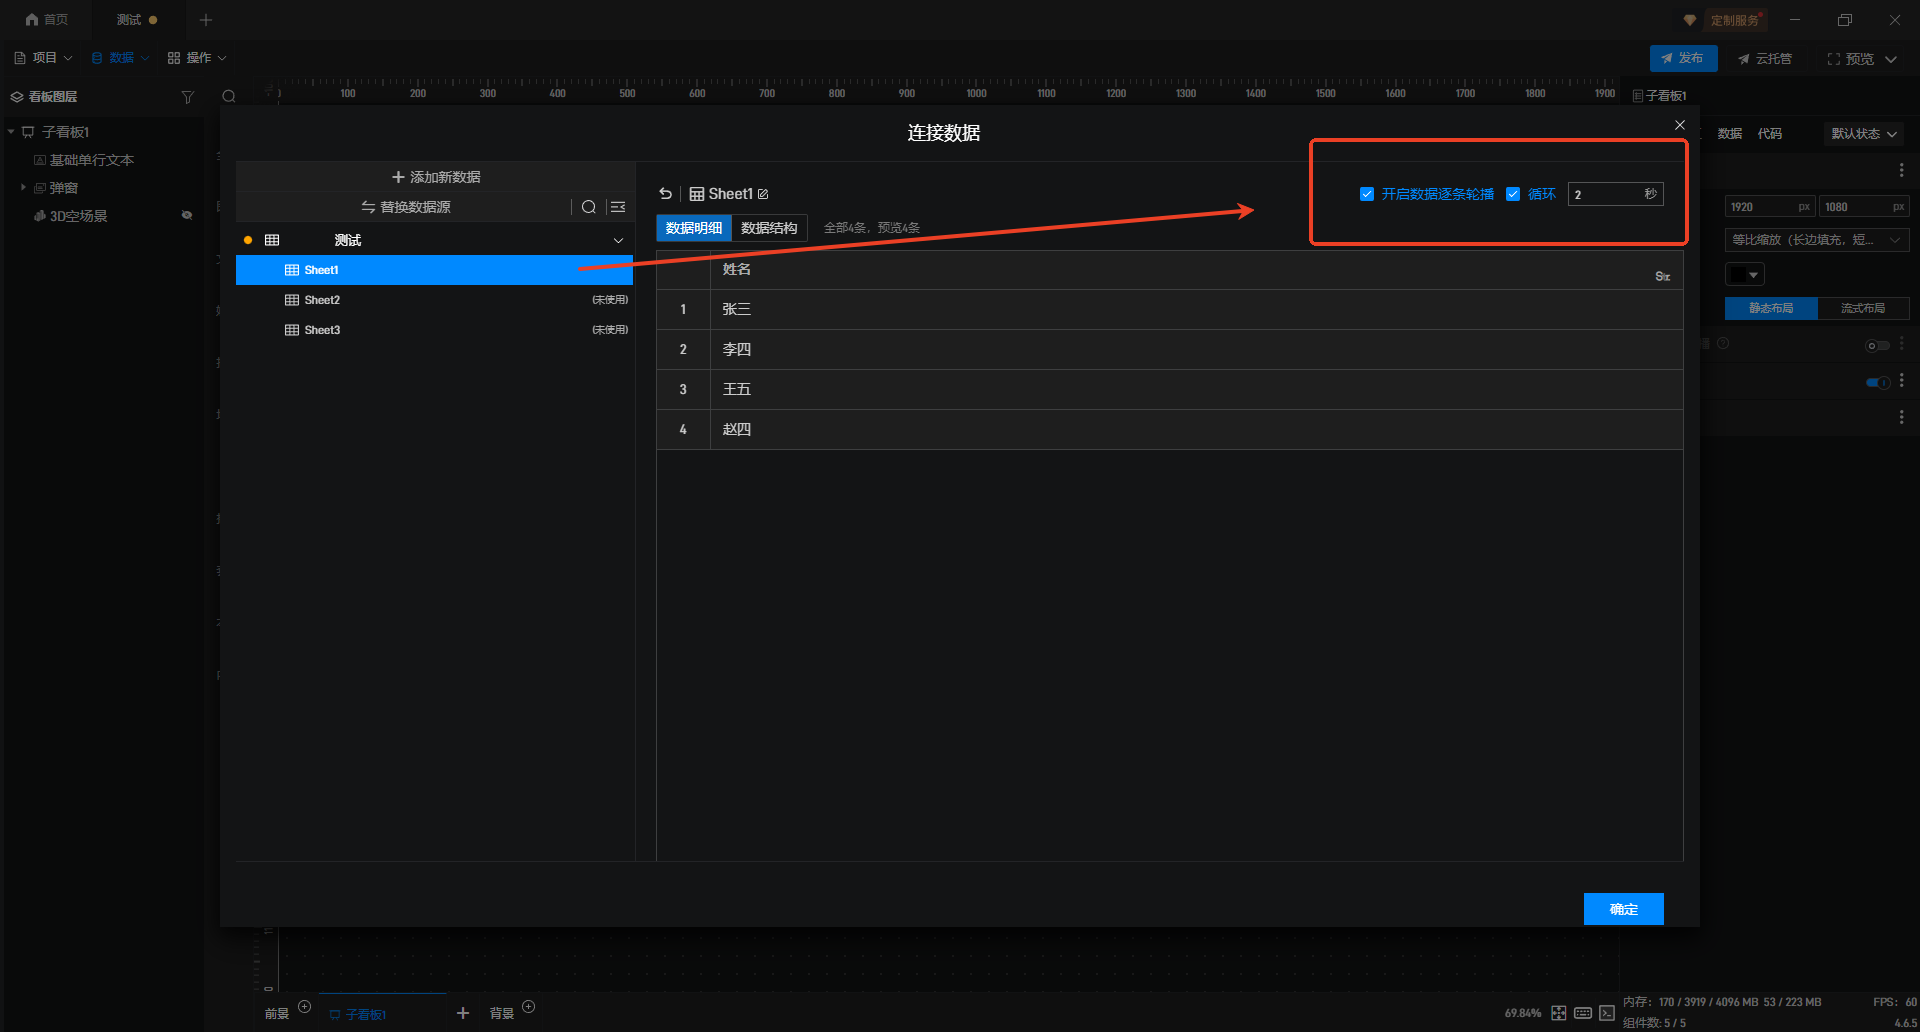Close the 连接数据 dialog with X

1680,125
